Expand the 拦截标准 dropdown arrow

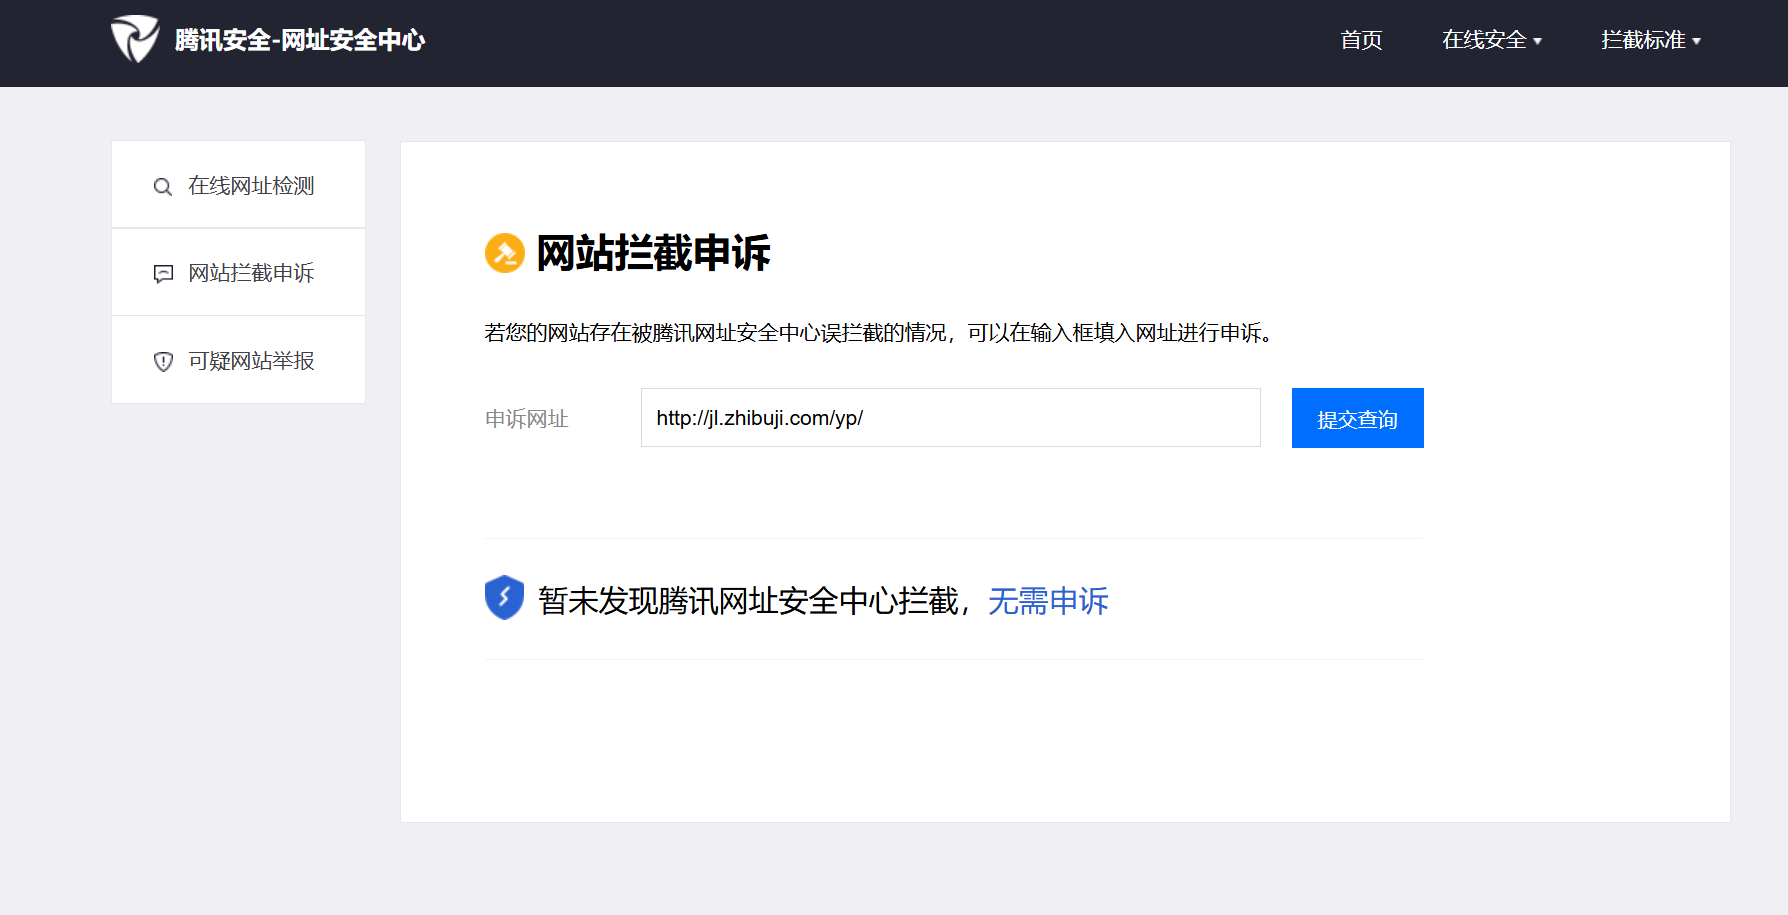[1697, 41]
